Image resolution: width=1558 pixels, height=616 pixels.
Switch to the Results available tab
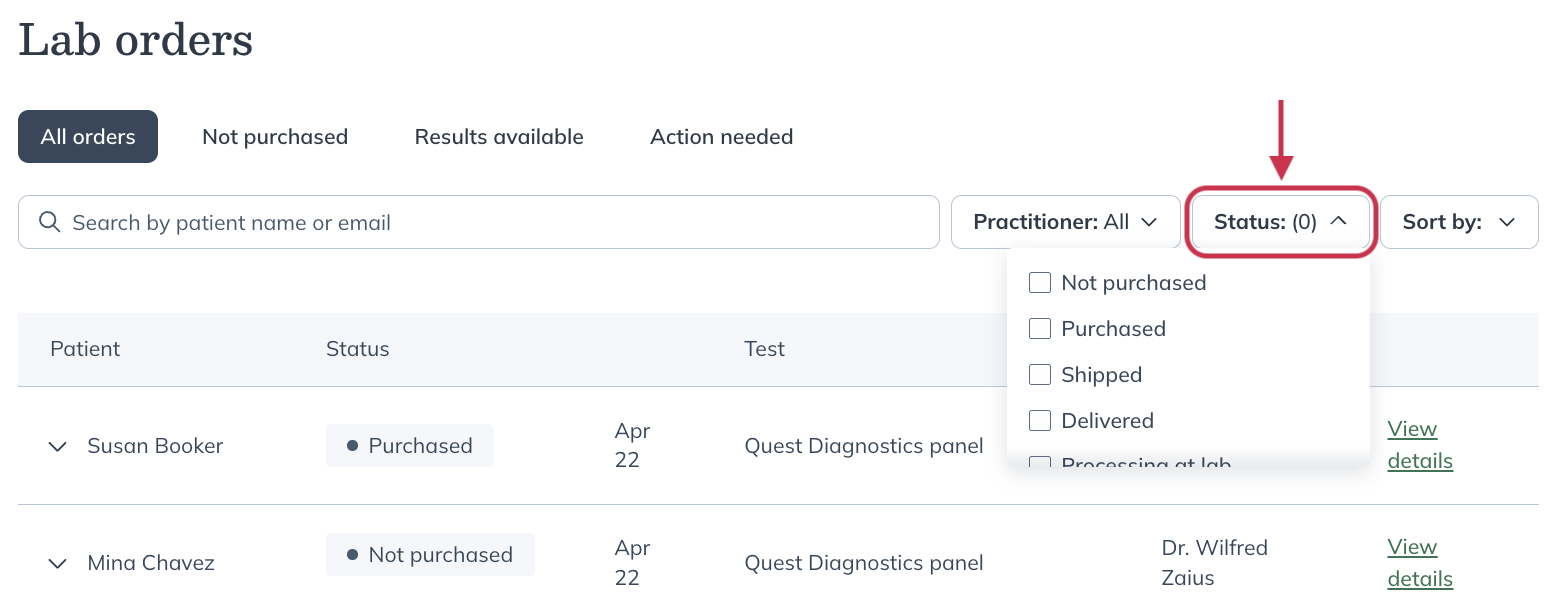pos(498,136)
